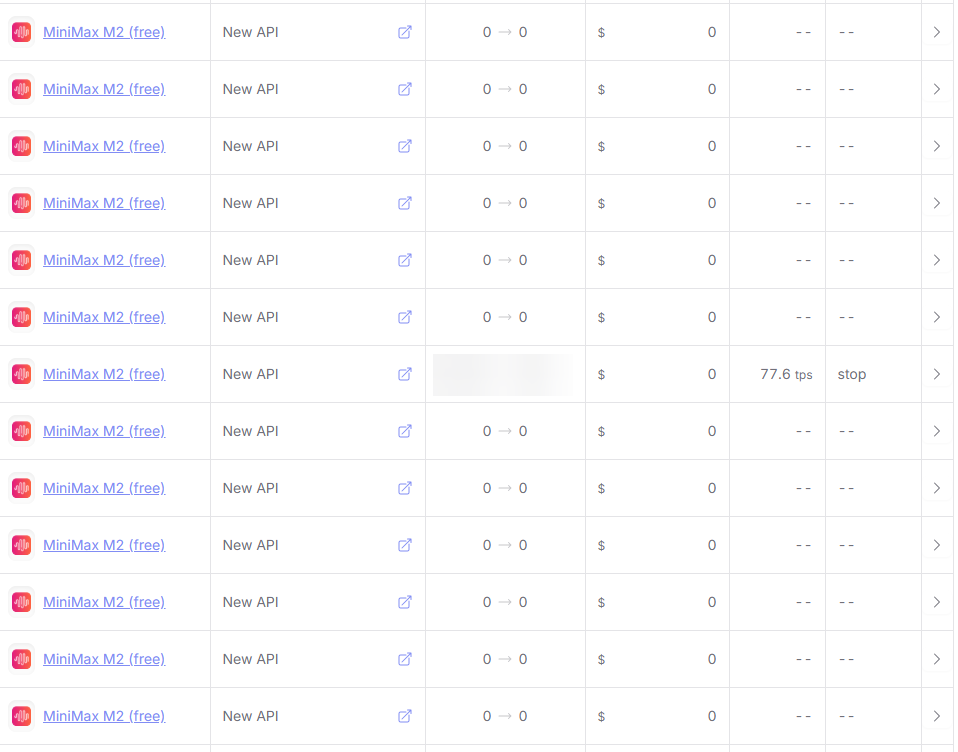Screen dimensions: 958x752
Task: Open external link icon directly above the stop row
Action: (404, 317)
